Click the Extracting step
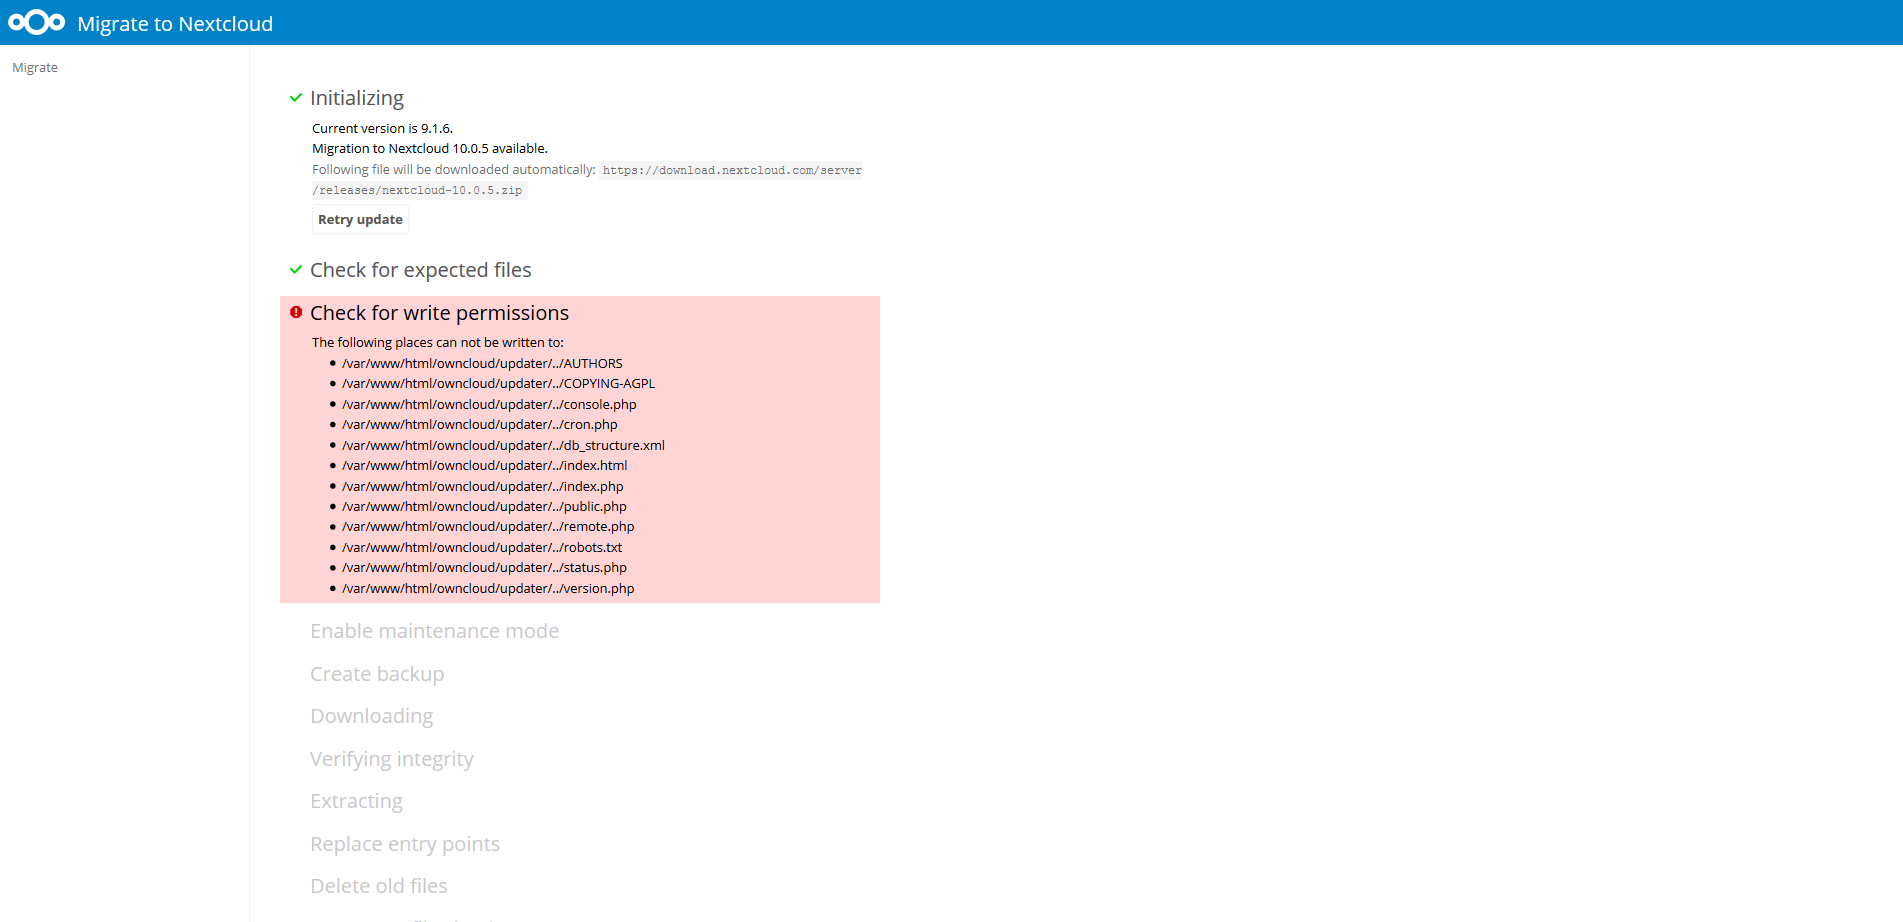 click(356, 801)
